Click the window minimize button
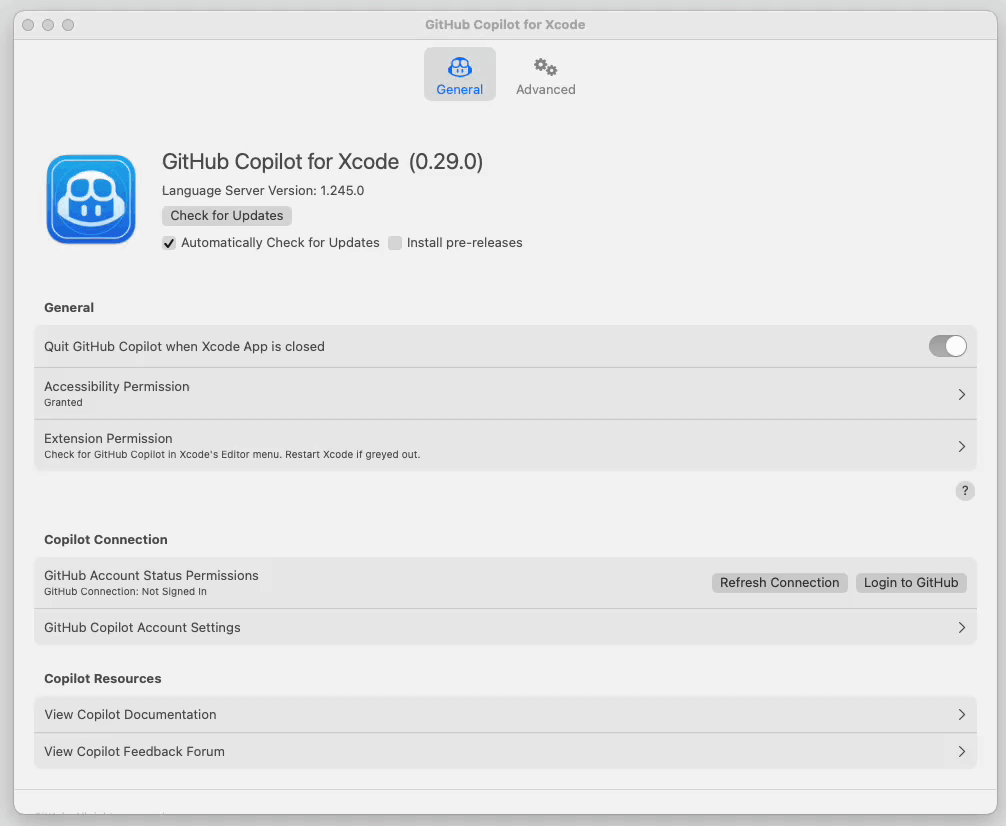Viewport: 1006px width, 826px height. click(48, 25)
